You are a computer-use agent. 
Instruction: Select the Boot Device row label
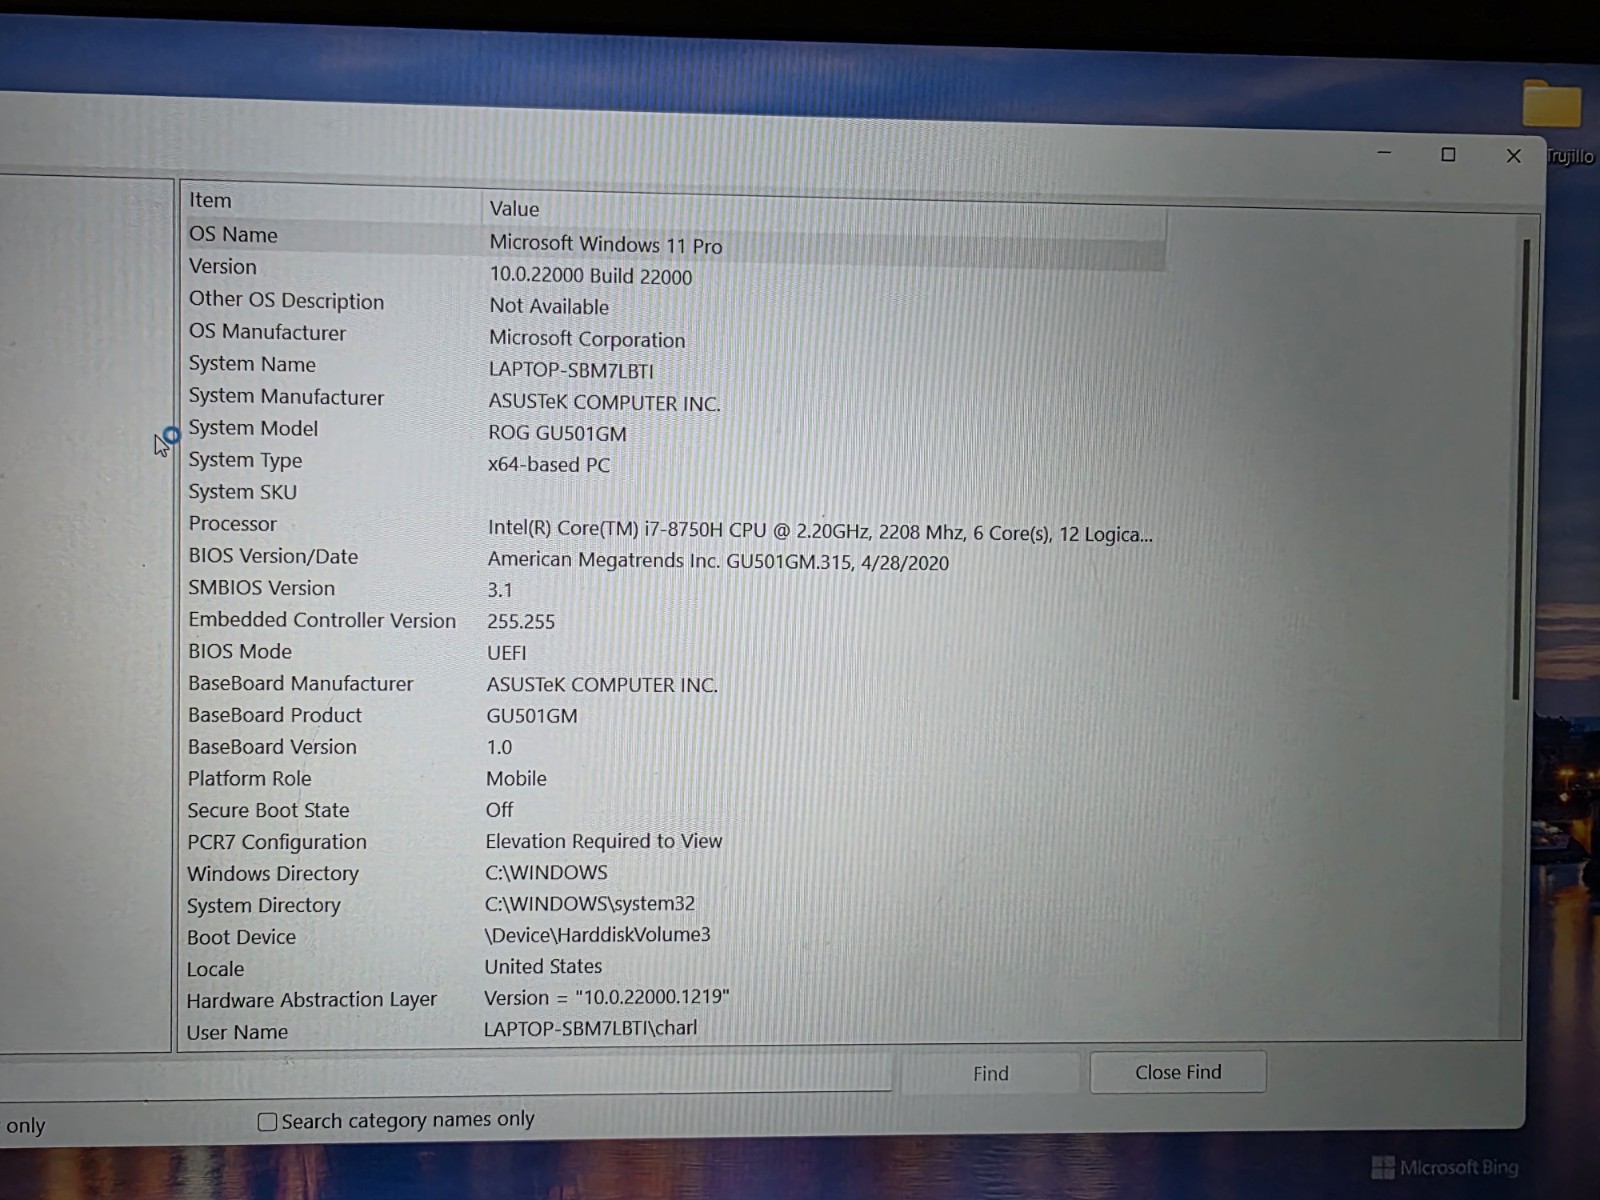click(x=241, y=937)
